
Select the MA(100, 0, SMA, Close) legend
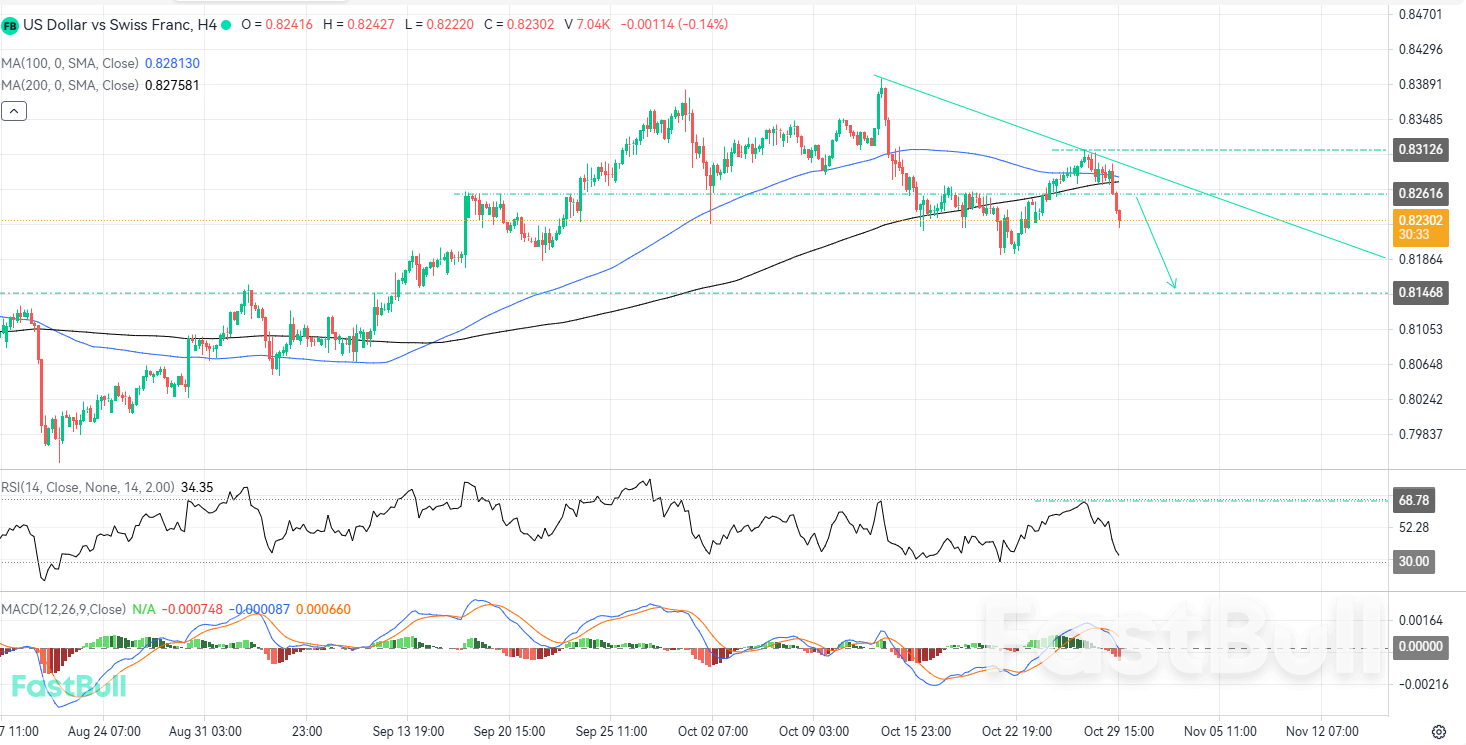click(x=70, y=63)
